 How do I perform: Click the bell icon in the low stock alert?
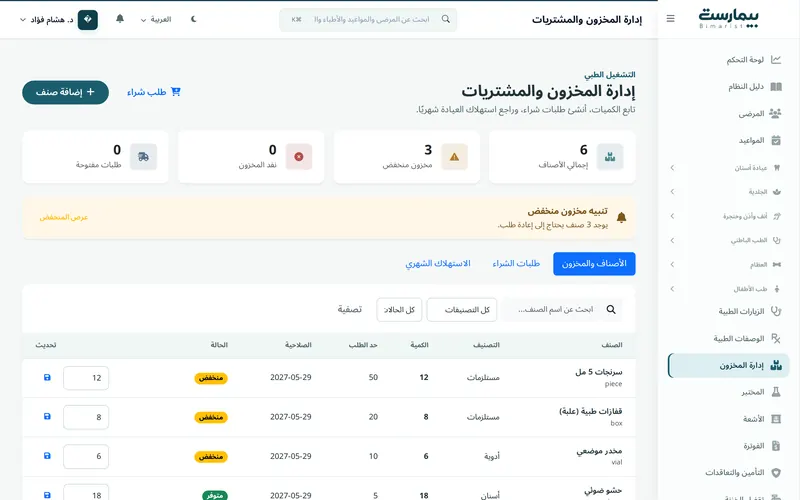(x=621, y=217)
